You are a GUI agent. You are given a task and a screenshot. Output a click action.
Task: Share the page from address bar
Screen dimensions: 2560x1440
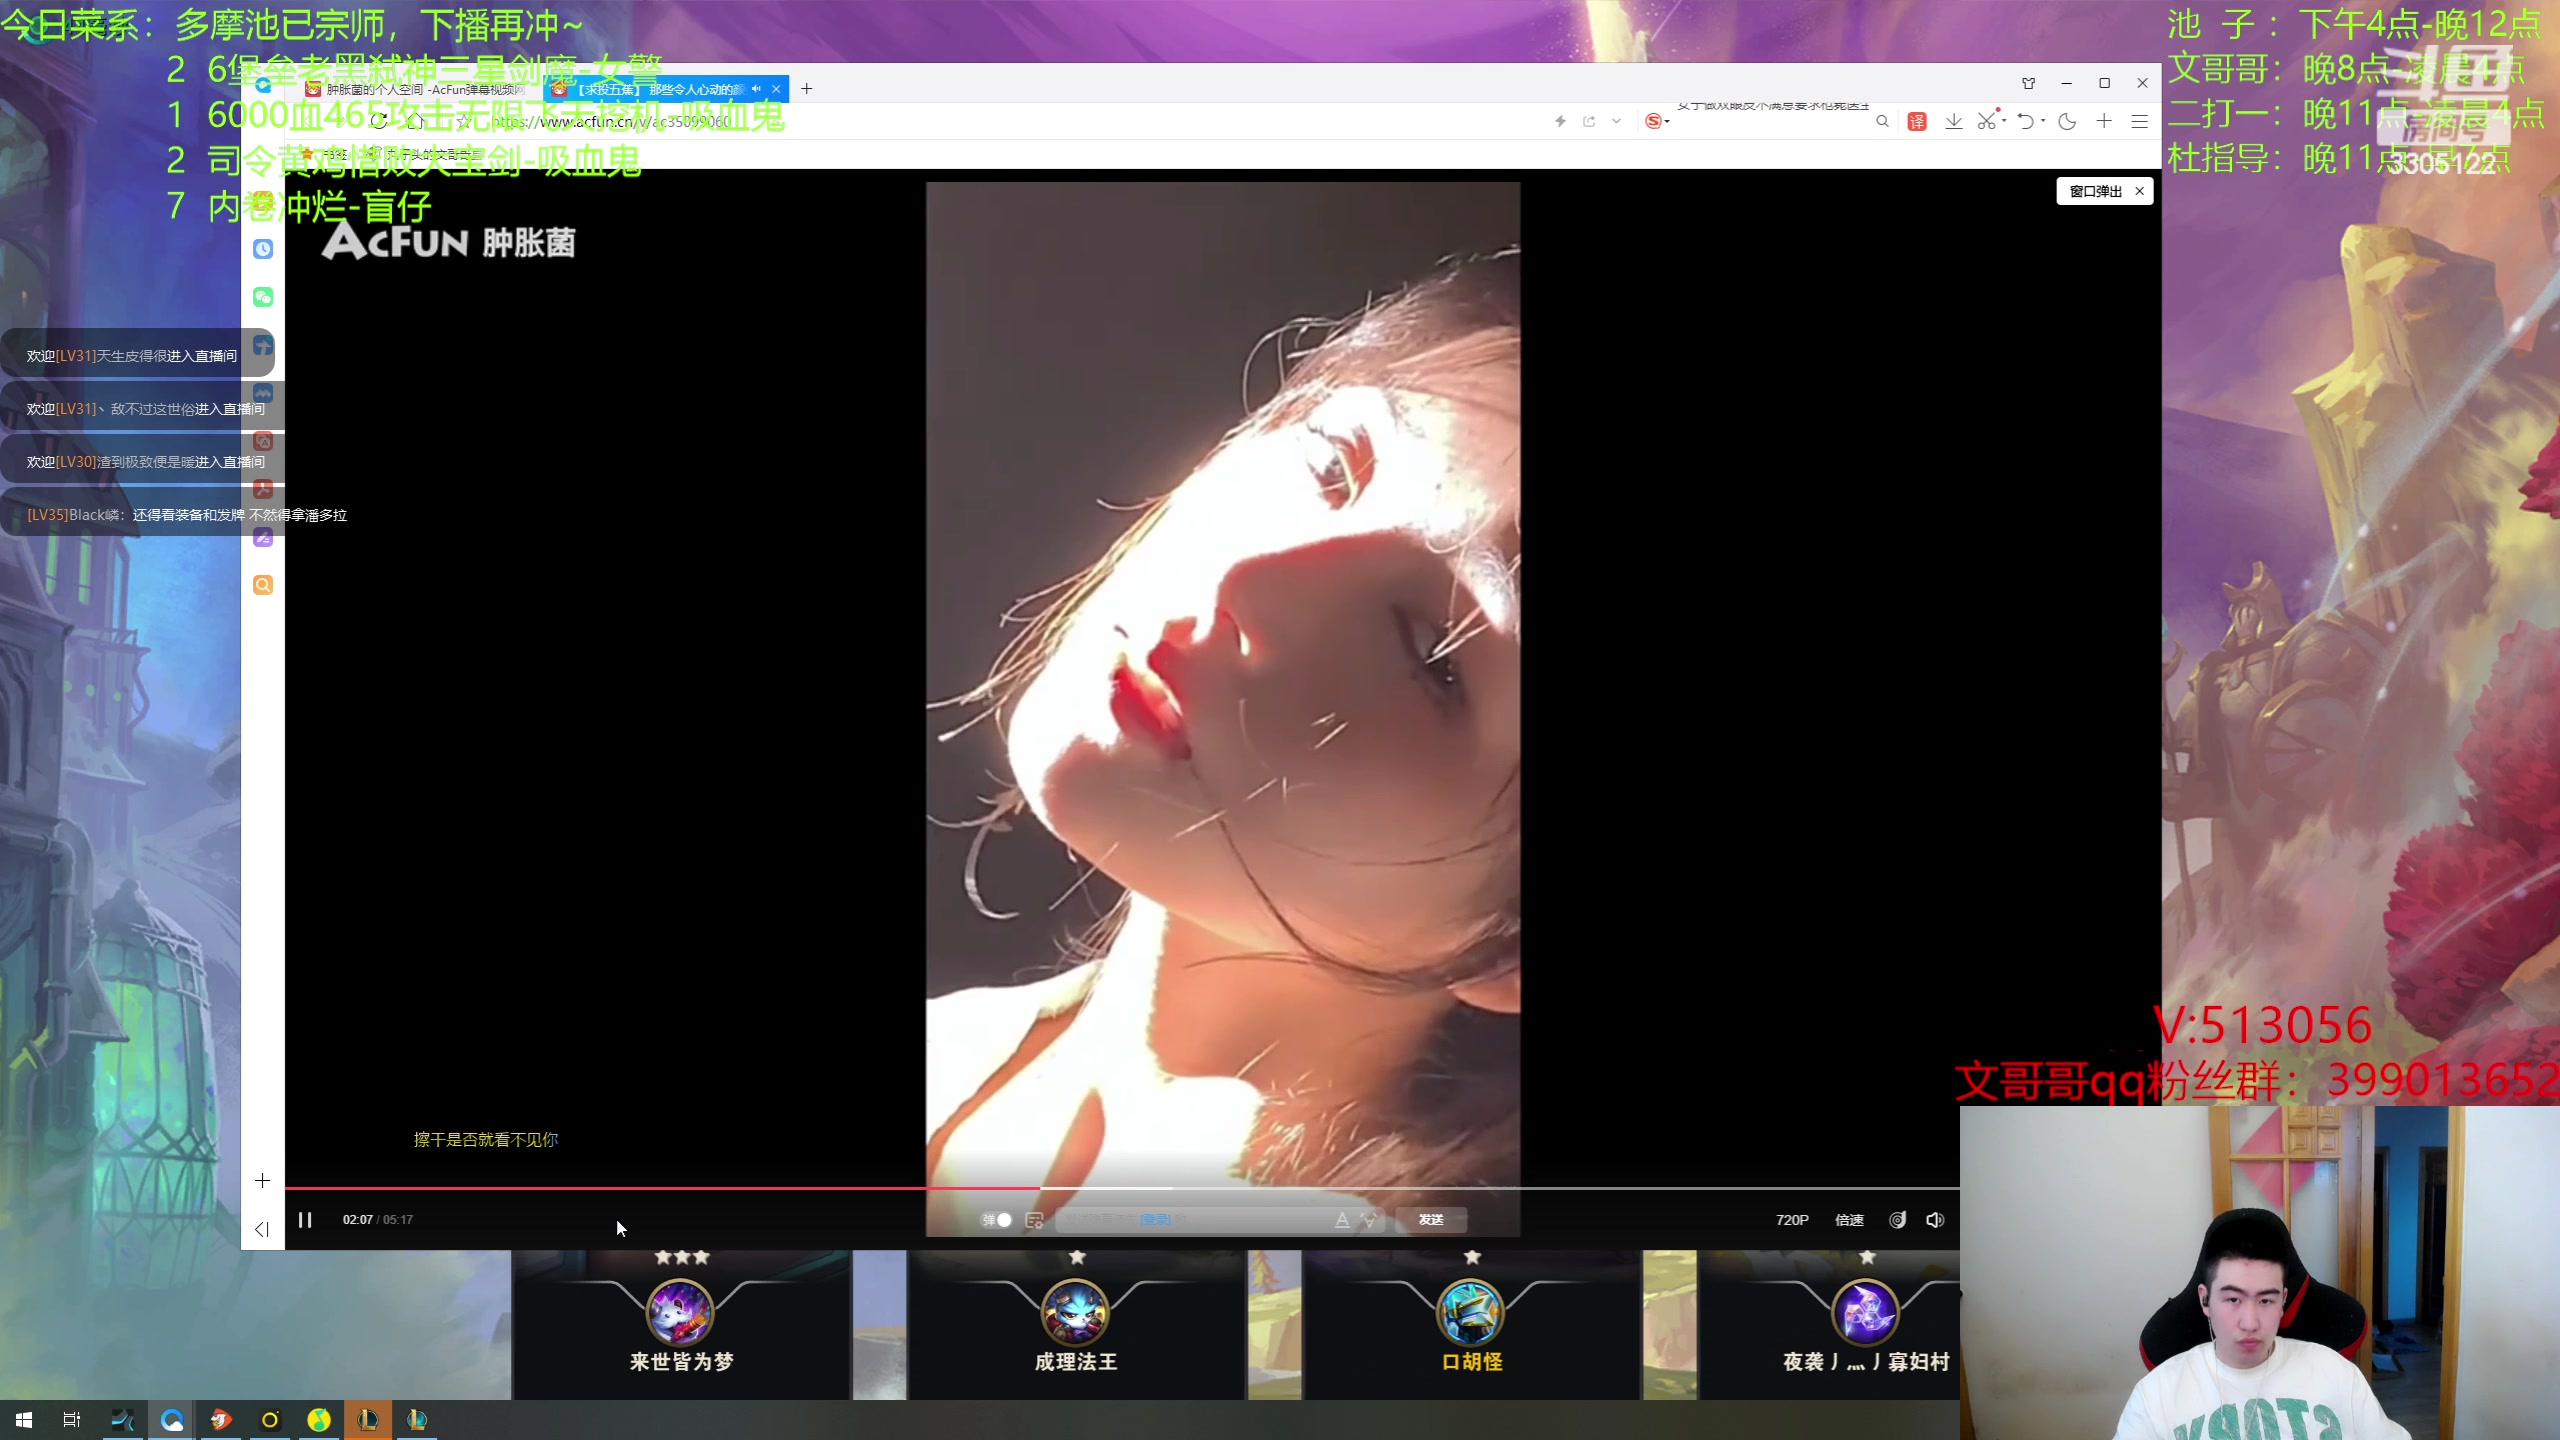[1589, 121]
